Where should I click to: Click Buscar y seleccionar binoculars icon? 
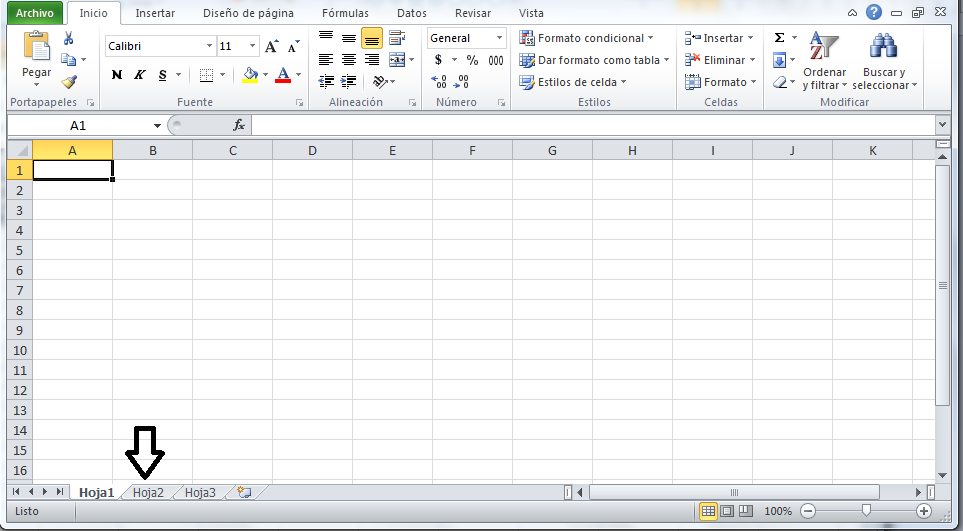[x=883, y=60]
